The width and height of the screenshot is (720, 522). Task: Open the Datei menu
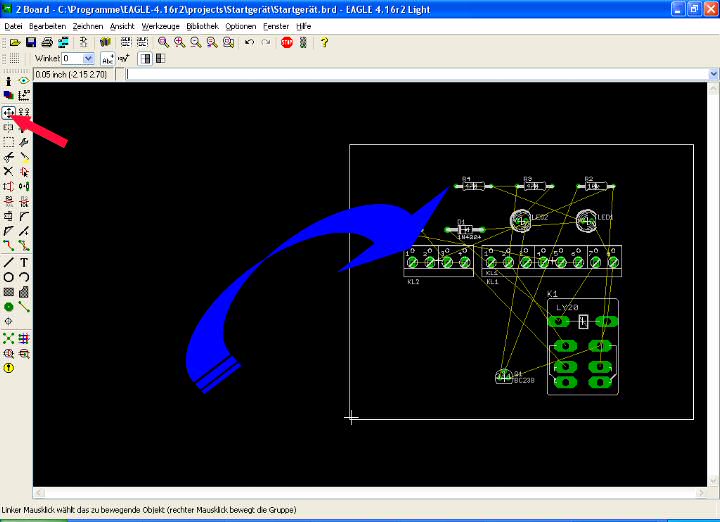coord(14,25)
